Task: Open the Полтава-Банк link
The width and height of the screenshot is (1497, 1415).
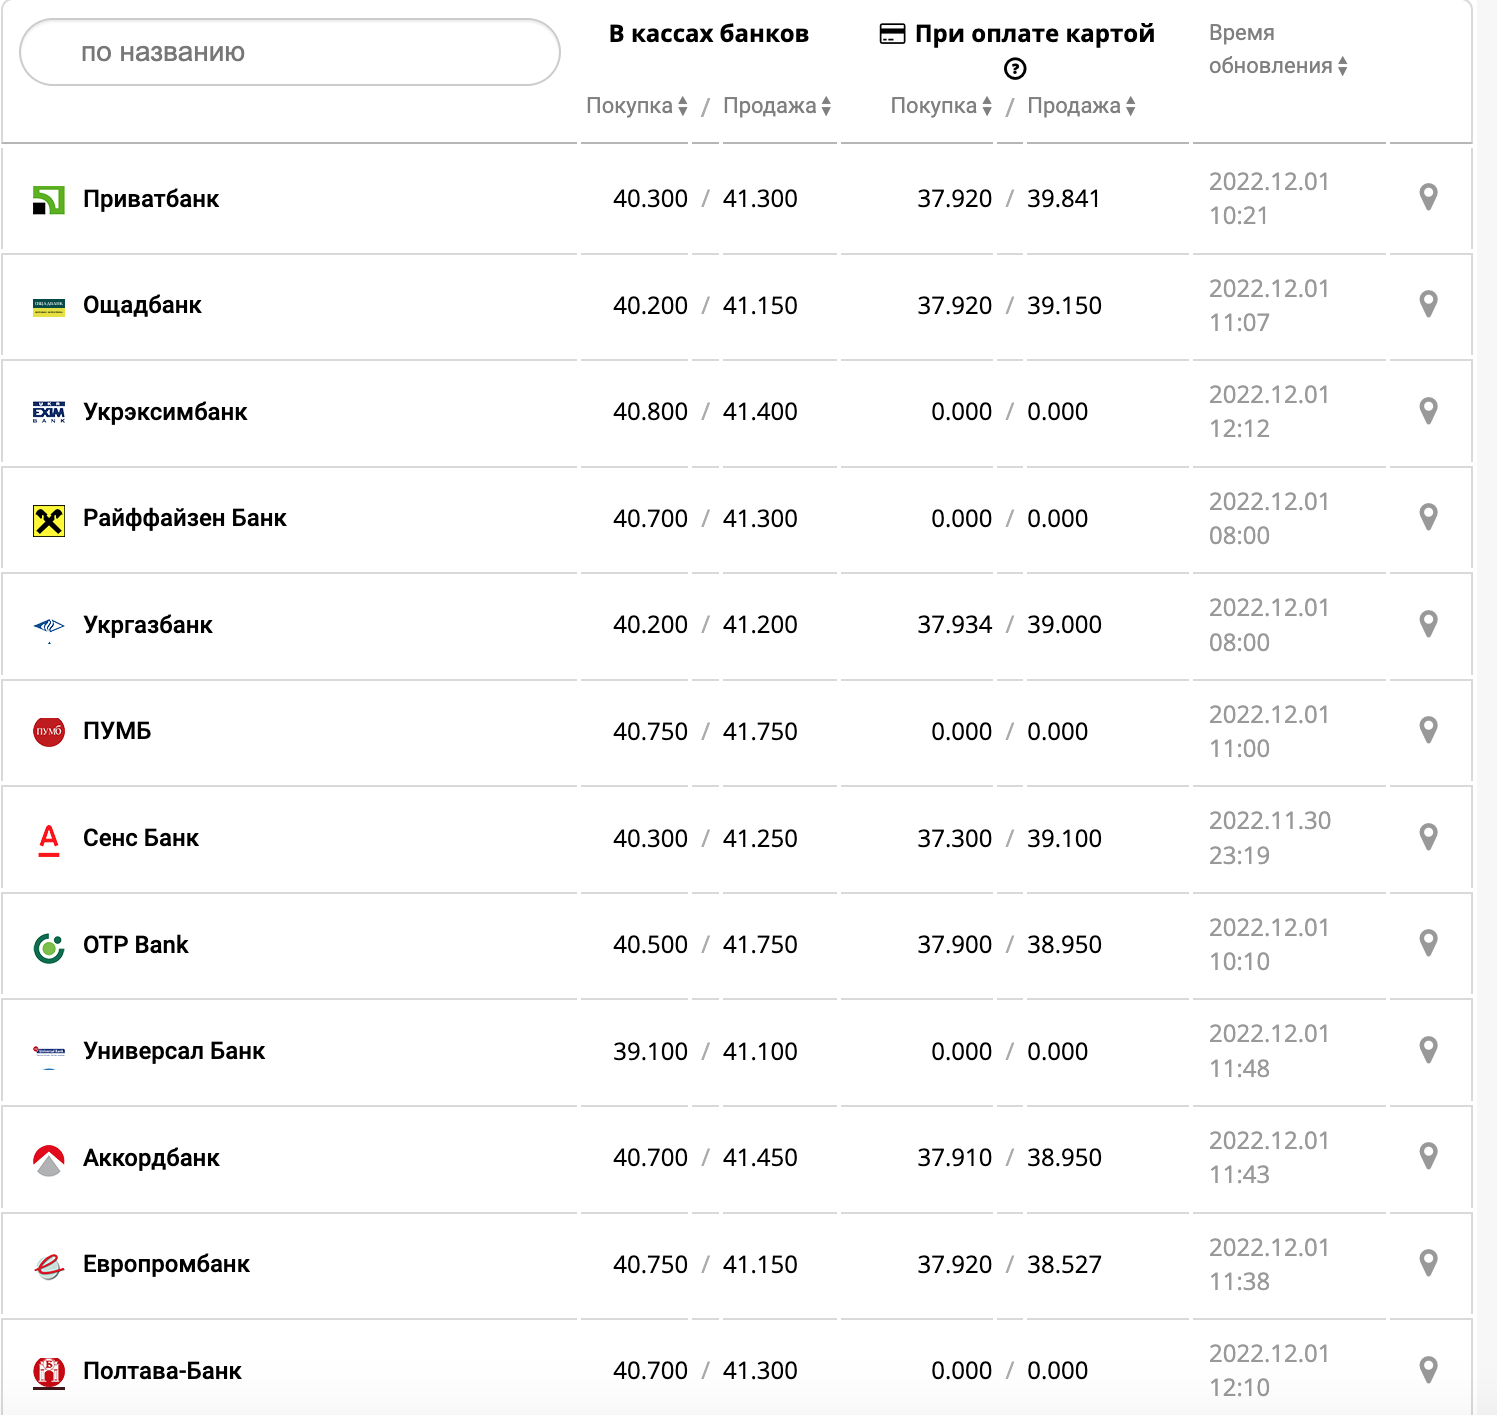Action: pyautogui.click(x=162, y=1371)
